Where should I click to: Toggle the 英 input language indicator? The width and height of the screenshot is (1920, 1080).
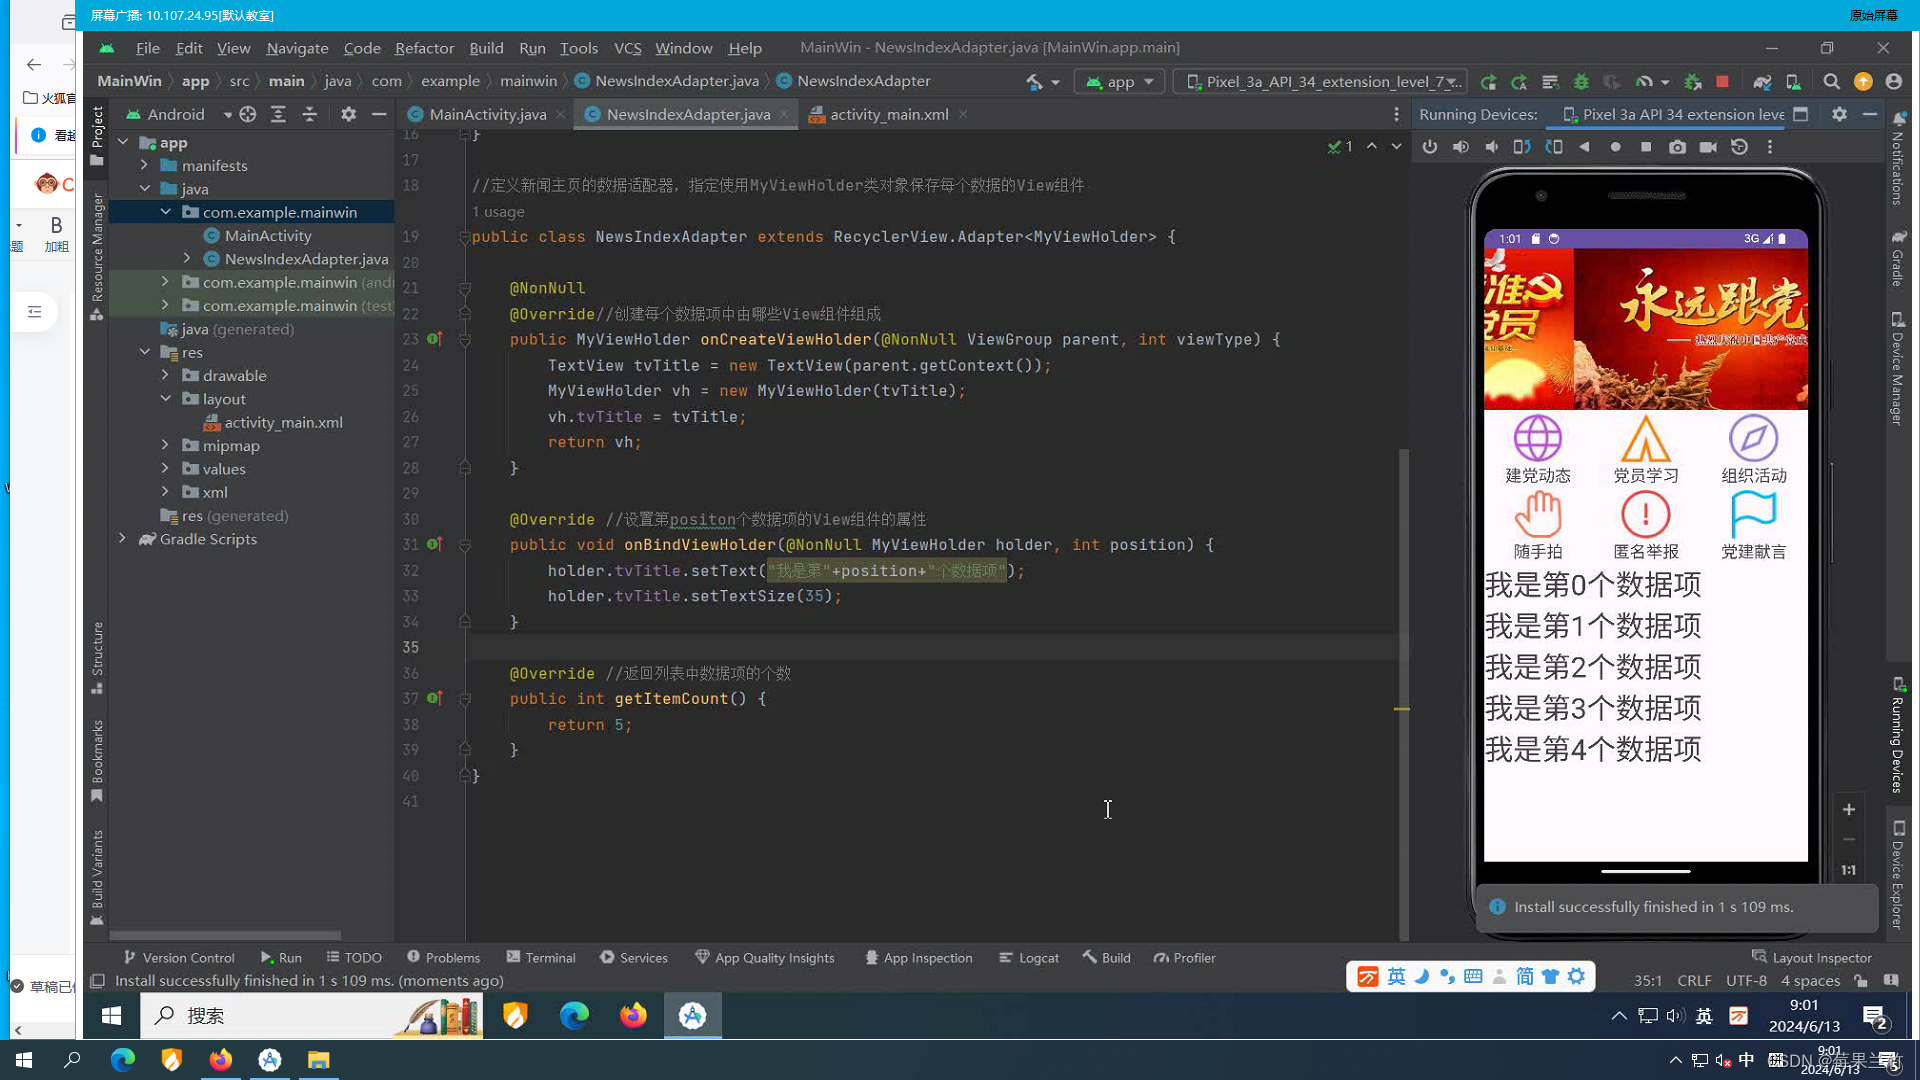click(x=1396, y=976)
